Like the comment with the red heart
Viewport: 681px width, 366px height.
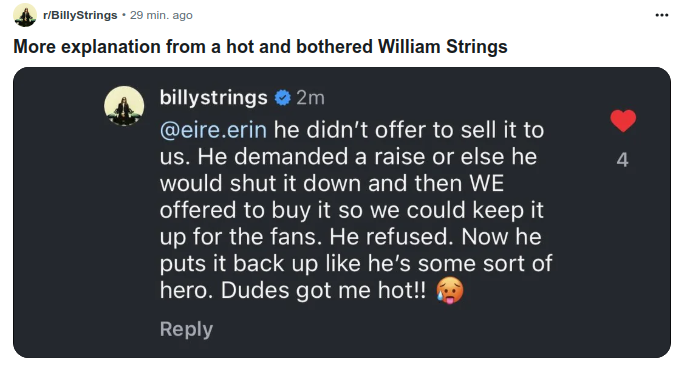(623, 120)
